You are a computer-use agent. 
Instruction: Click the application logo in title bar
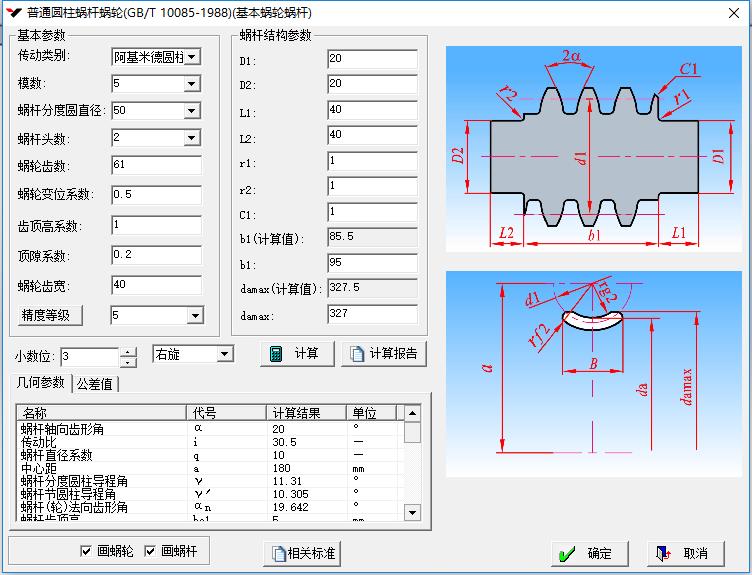point(12,12)
